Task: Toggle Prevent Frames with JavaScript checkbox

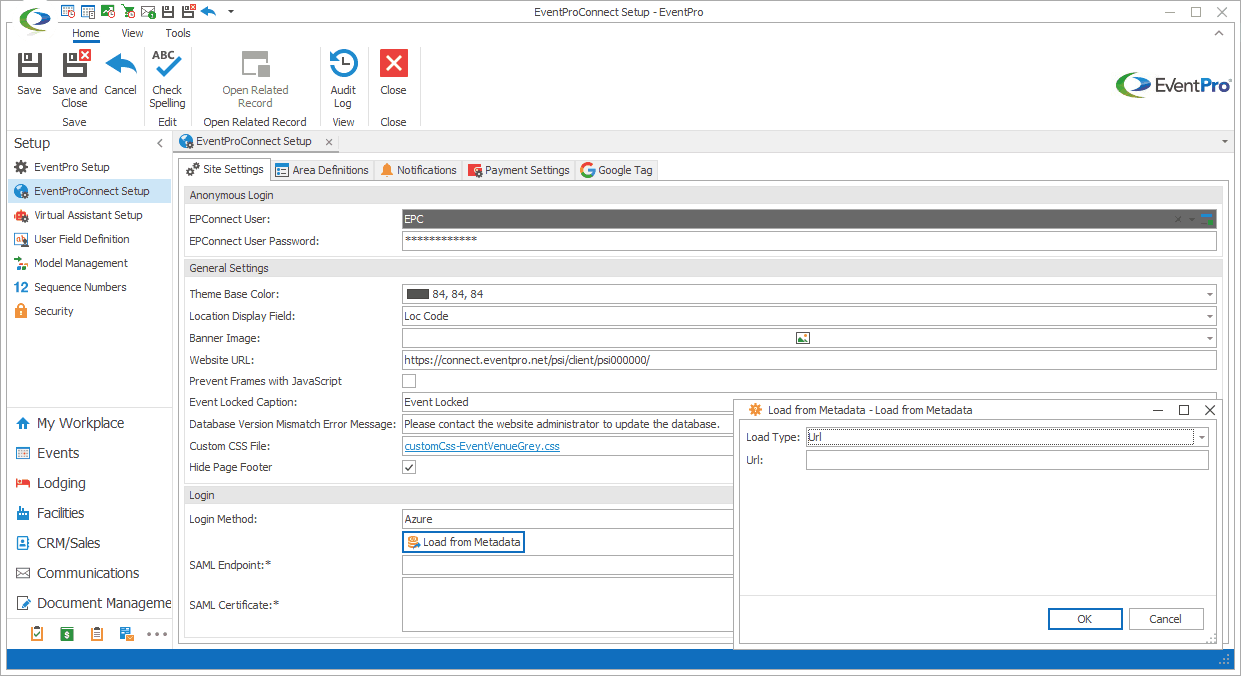Action: click(409, 381)
